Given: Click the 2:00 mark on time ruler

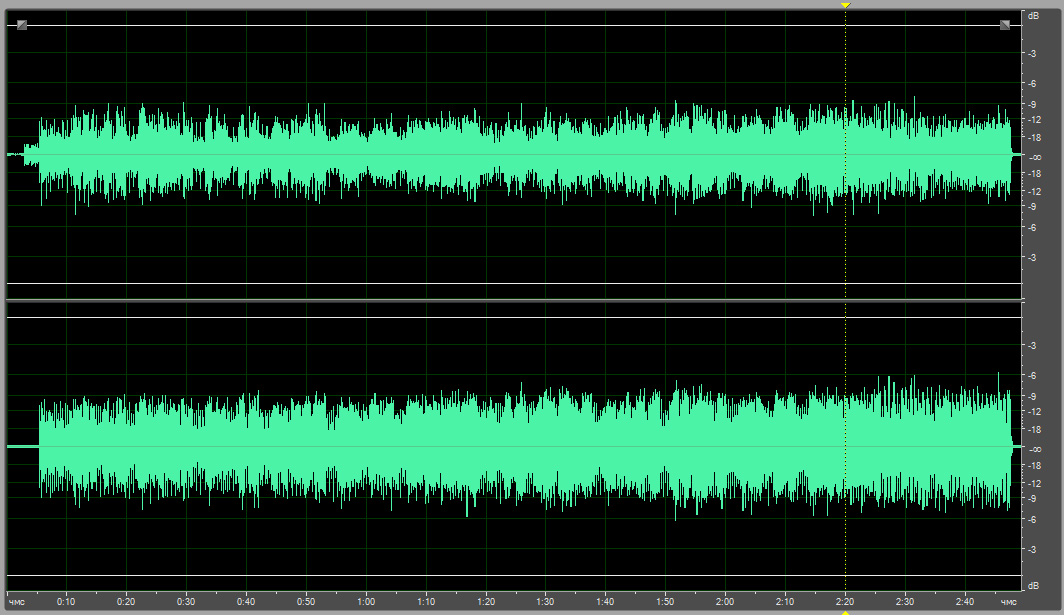Looking at the screenshot, I should pos(725,602).
